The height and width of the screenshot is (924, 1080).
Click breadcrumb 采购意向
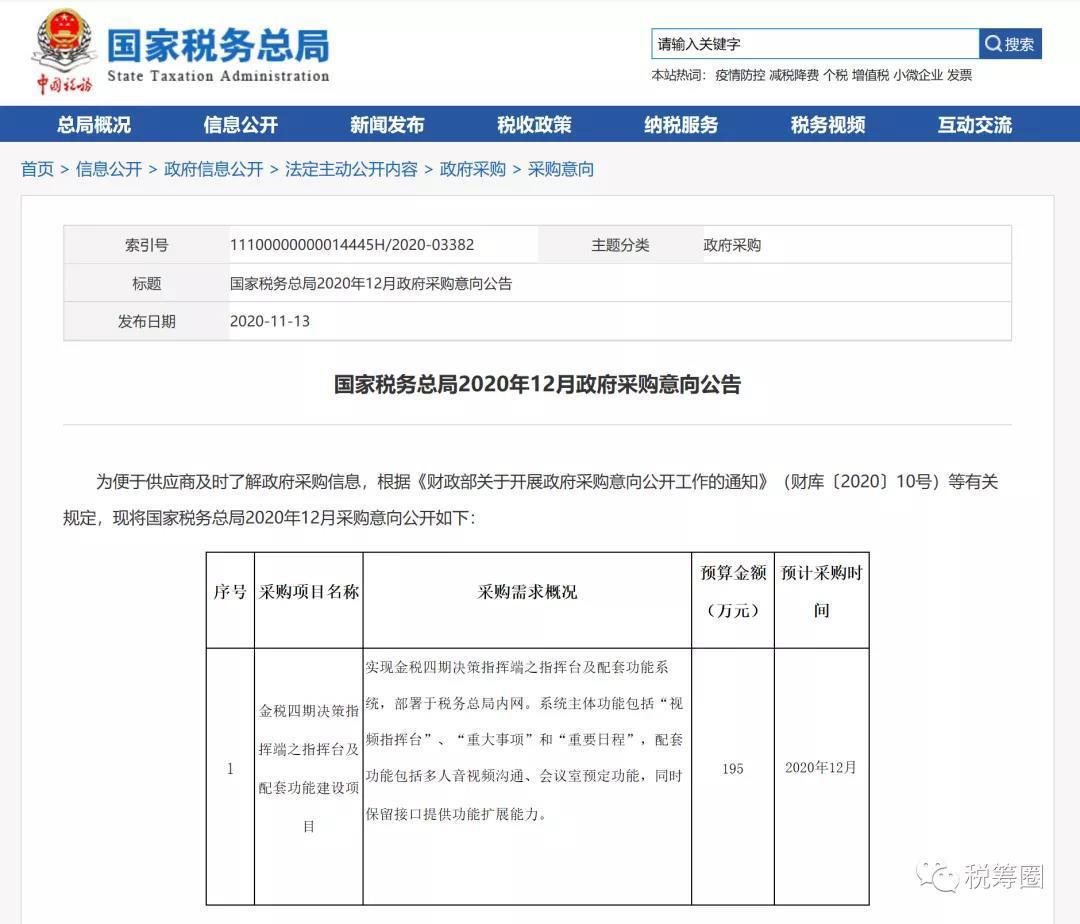[x=561, y=169]
